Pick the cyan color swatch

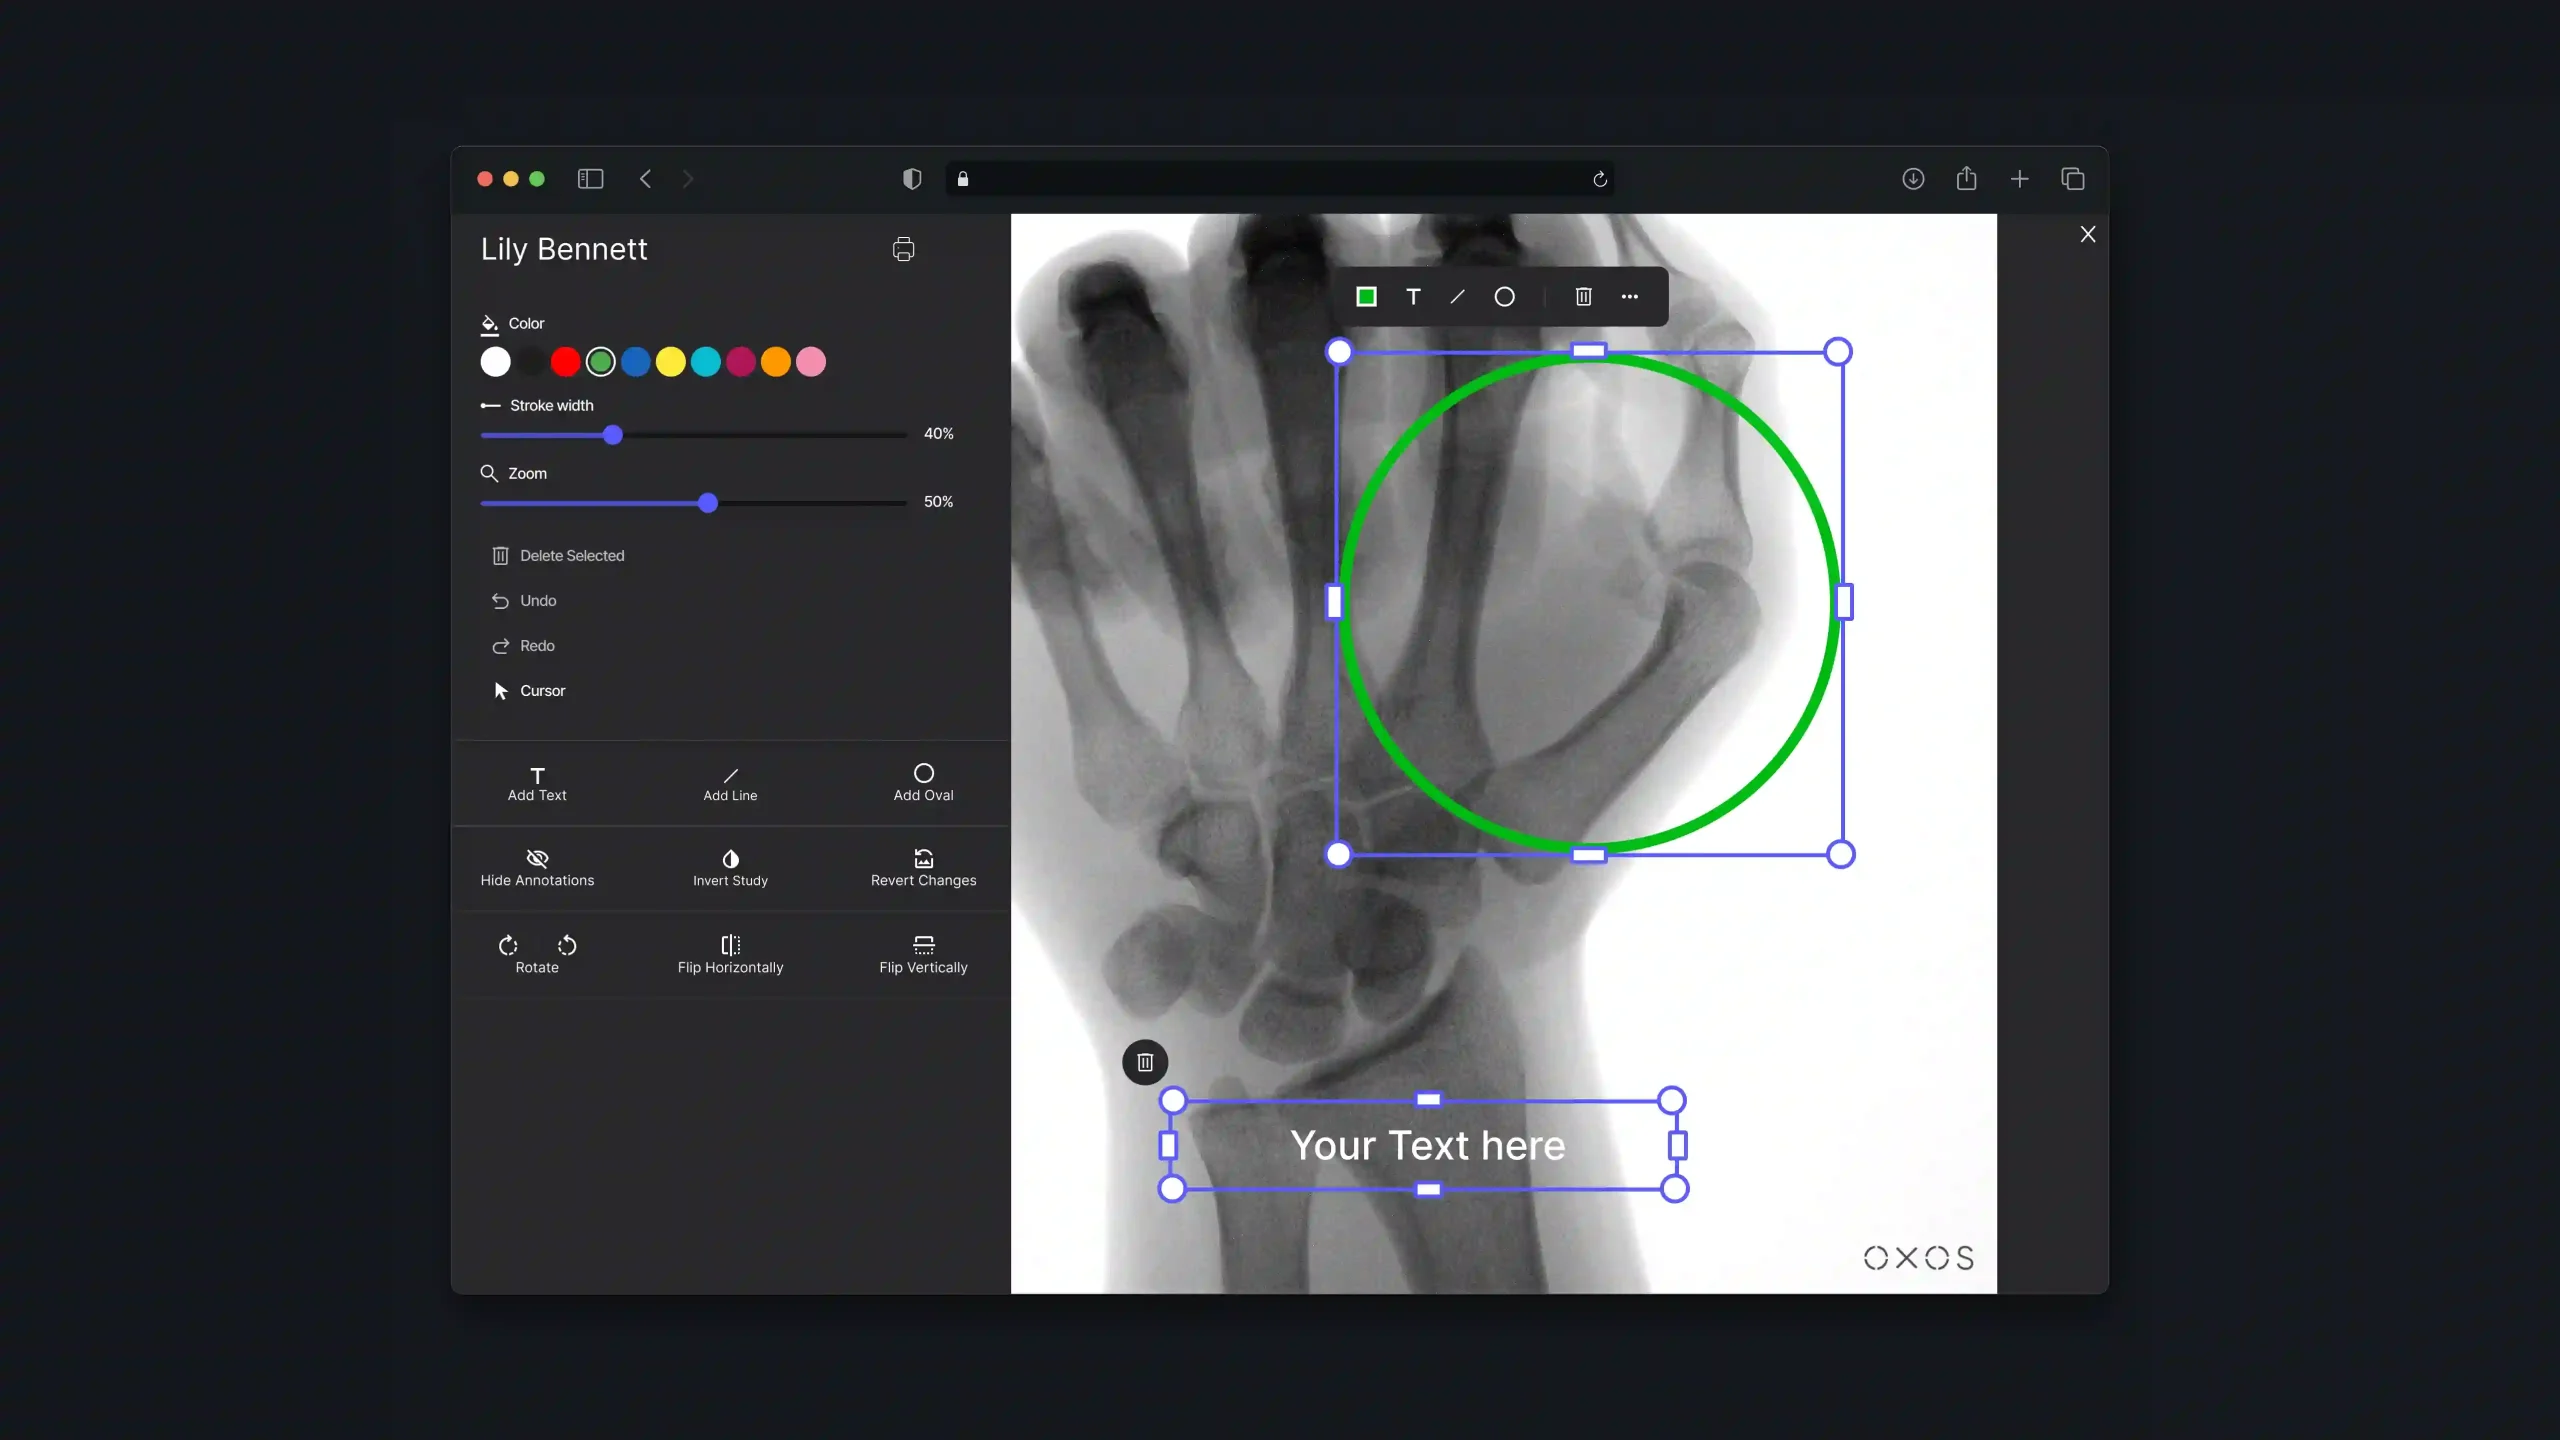click(705, 362)
